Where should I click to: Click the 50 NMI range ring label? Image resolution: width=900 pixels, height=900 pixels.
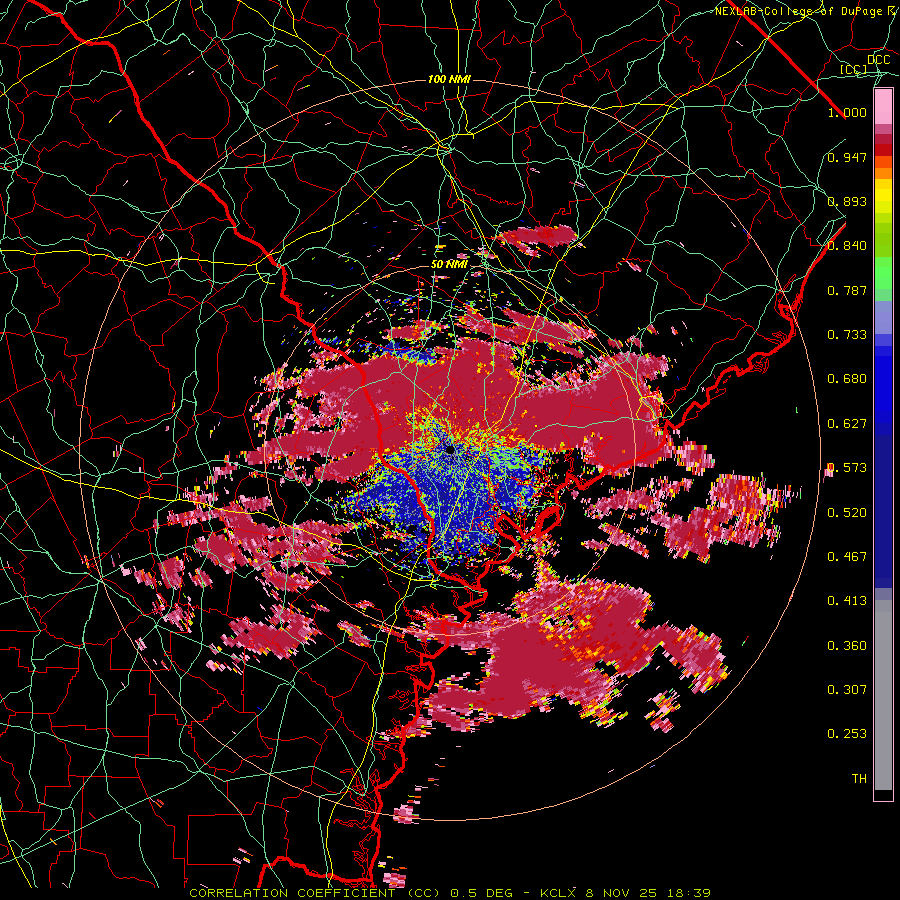(449, 265)
